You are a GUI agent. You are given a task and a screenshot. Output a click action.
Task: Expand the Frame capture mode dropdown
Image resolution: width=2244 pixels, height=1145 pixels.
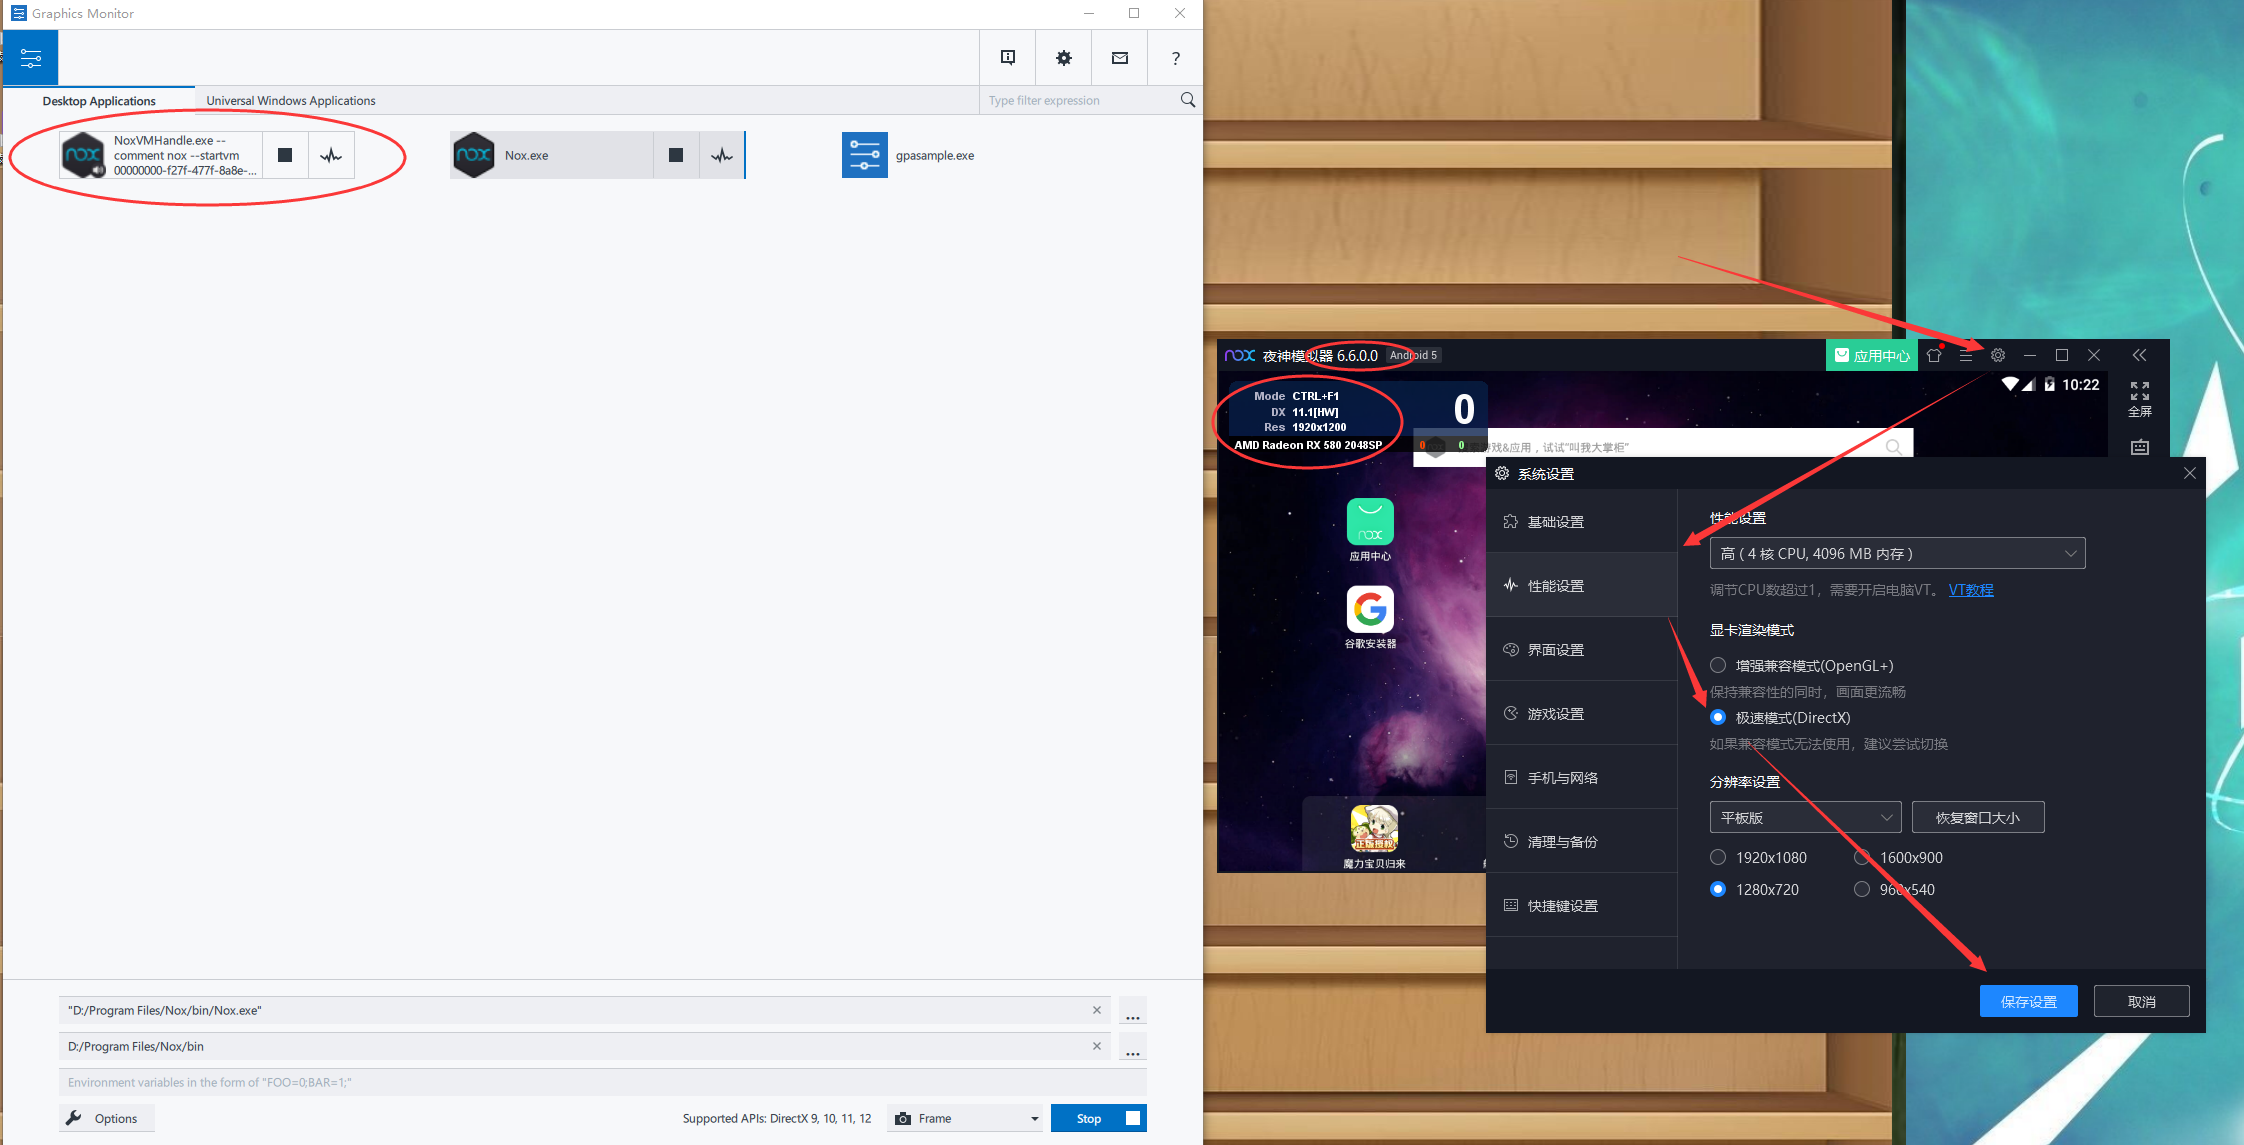coord(965,1118)
